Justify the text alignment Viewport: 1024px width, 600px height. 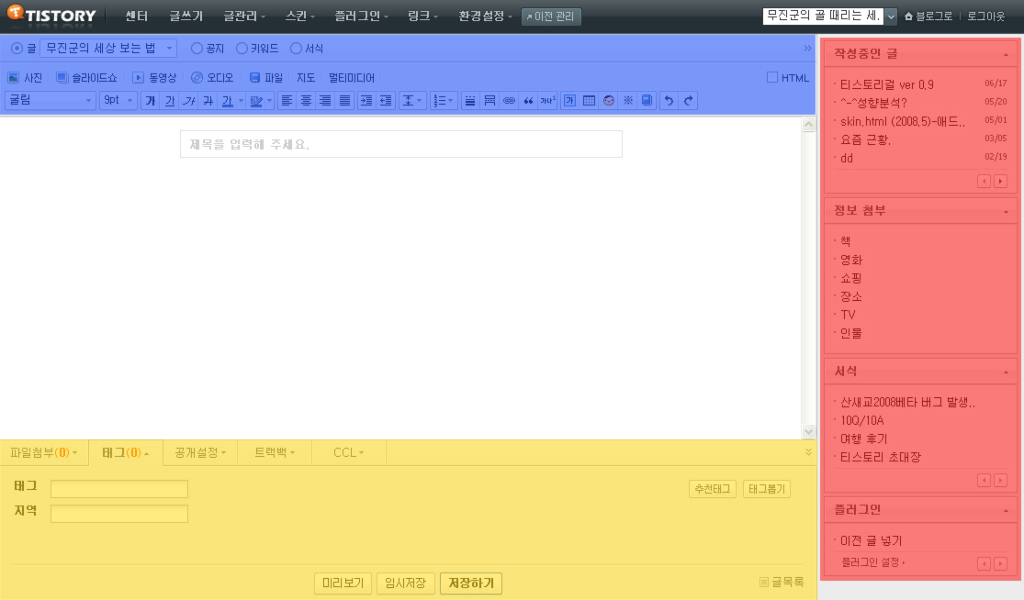click(x=344, y=101)
